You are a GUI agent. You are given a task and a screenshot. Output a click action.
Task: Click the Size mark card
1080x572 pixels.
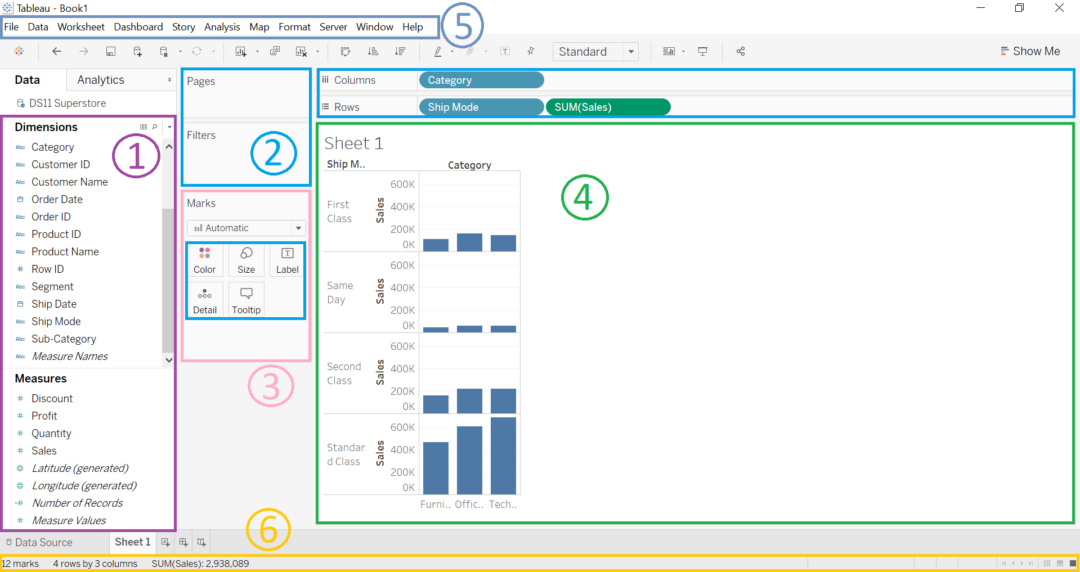[x=246, y=261]
